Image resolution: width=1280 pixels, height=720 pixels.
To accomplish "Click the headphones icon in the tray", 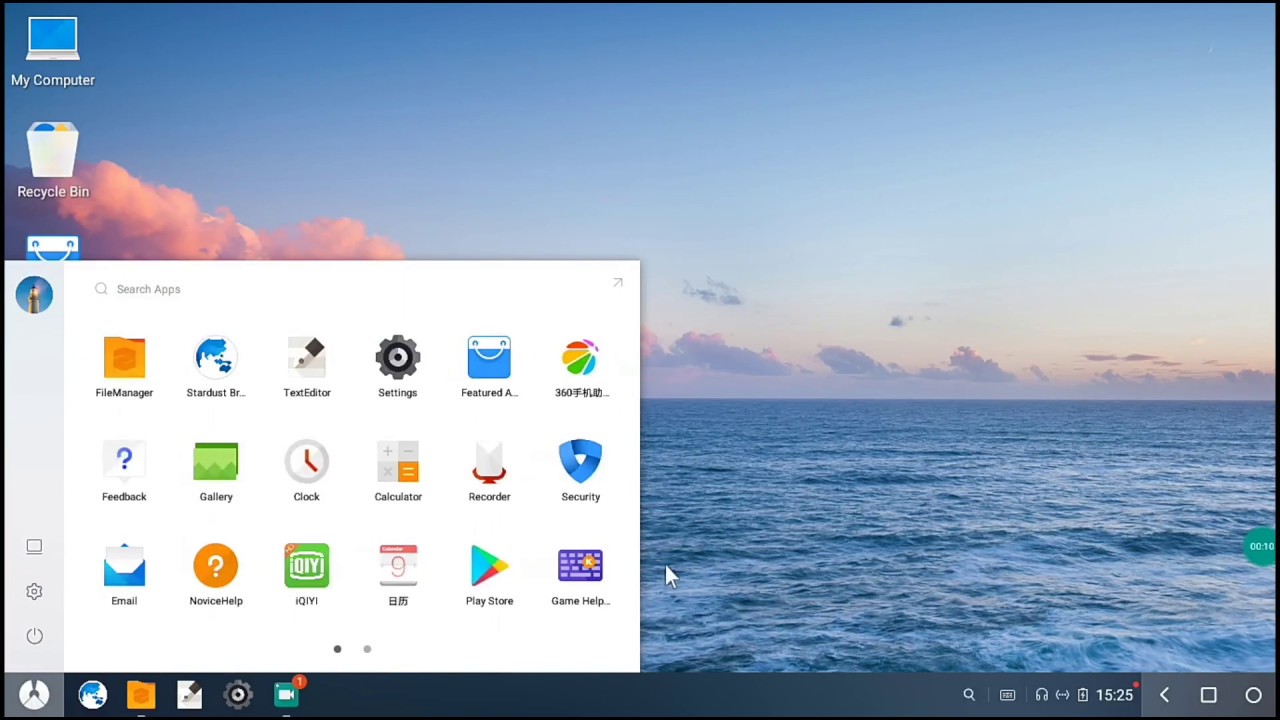I will coord(1042,695).
